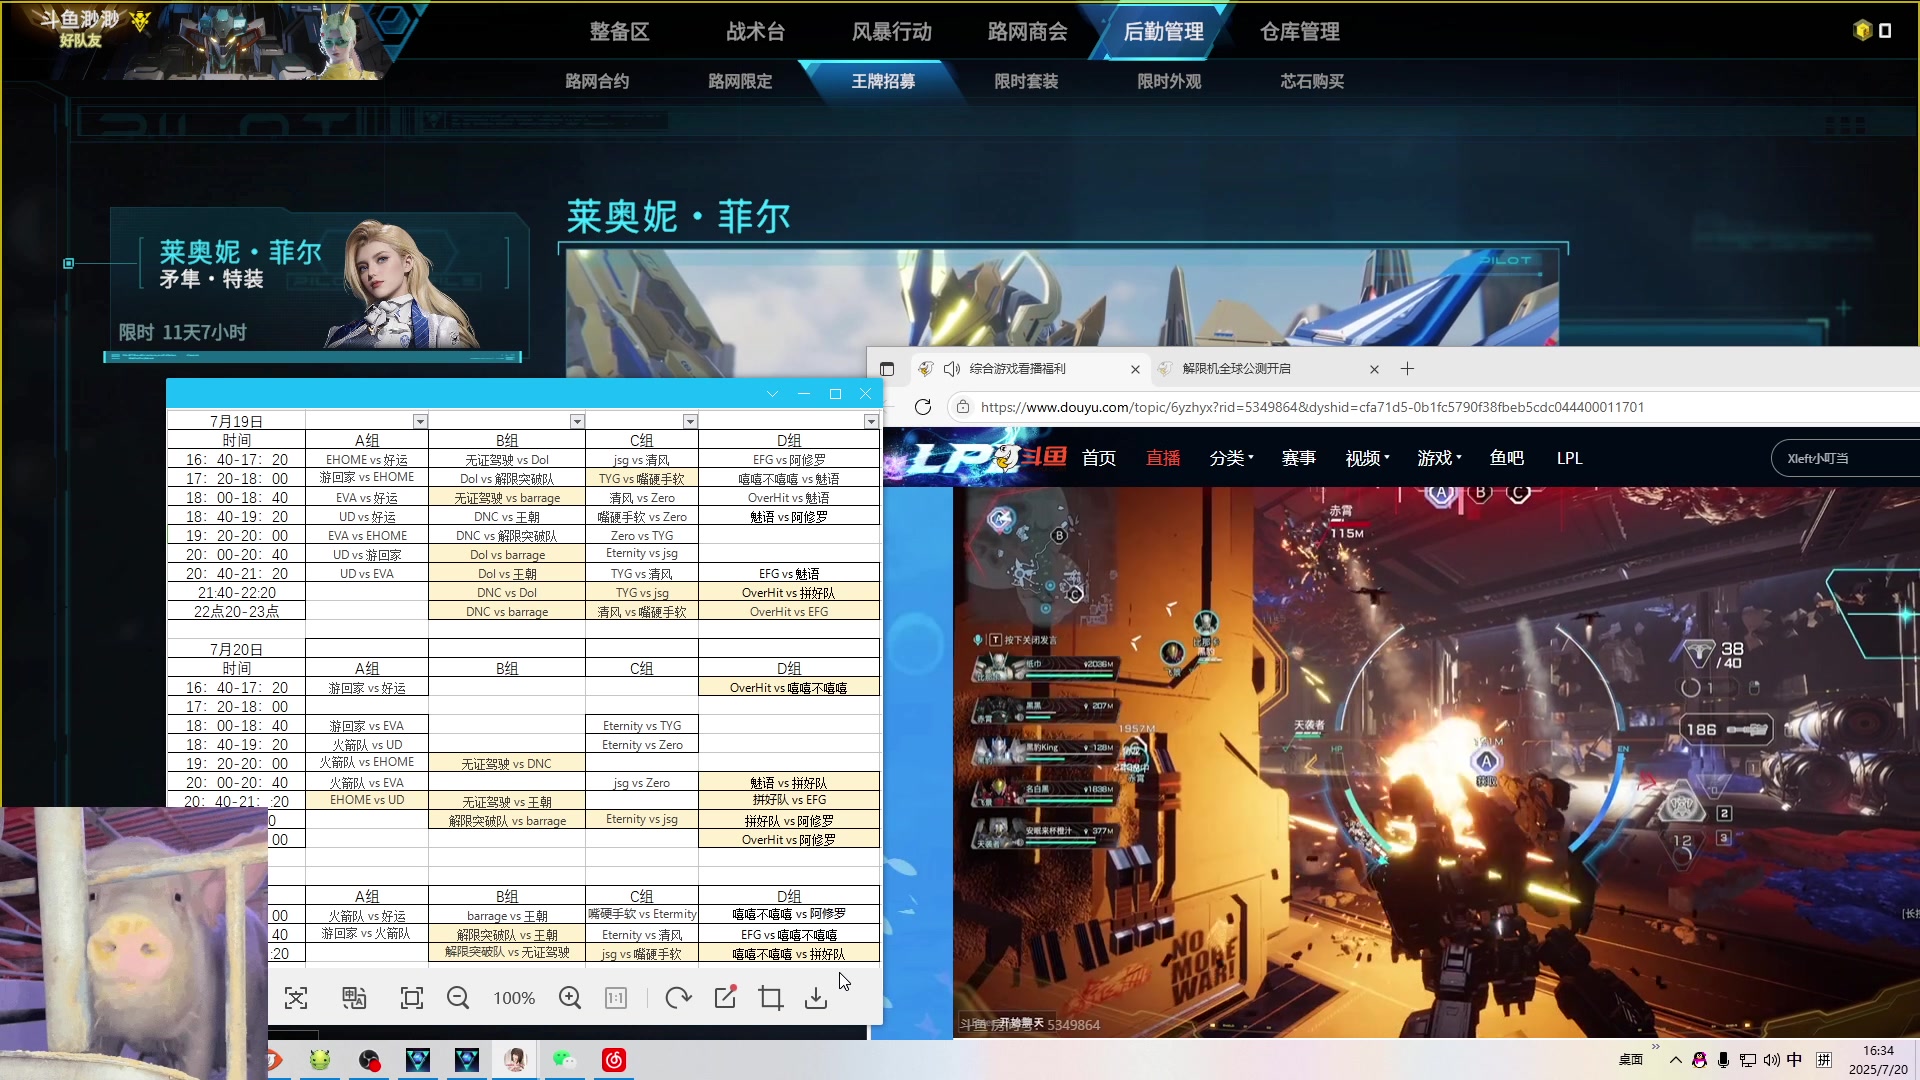Click the Douyu search box showing Xleft小叮当
The width and height of the screenshot is (1920, 1080).
click(1845, 458)
